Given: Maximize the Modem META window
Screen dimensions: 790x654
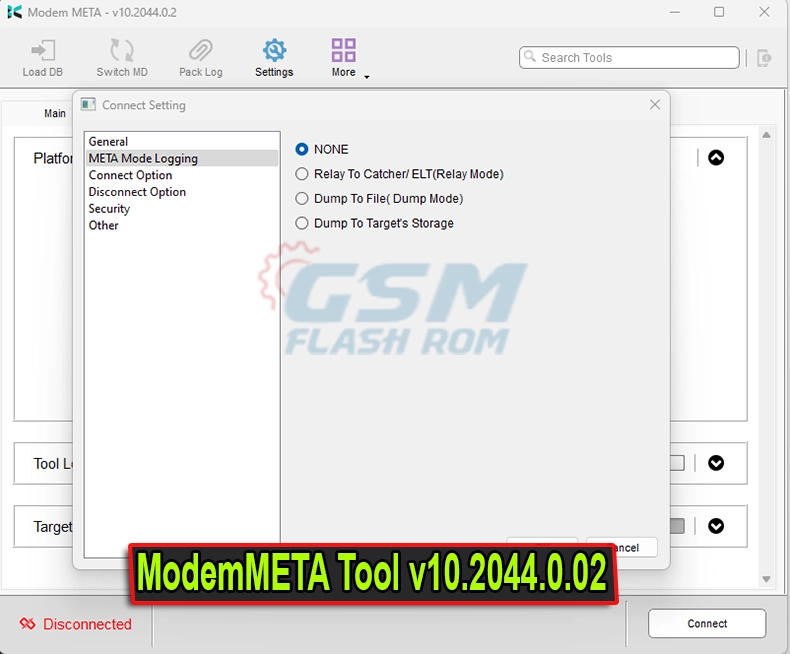Looking at the screenshot, I should (719, 12).
